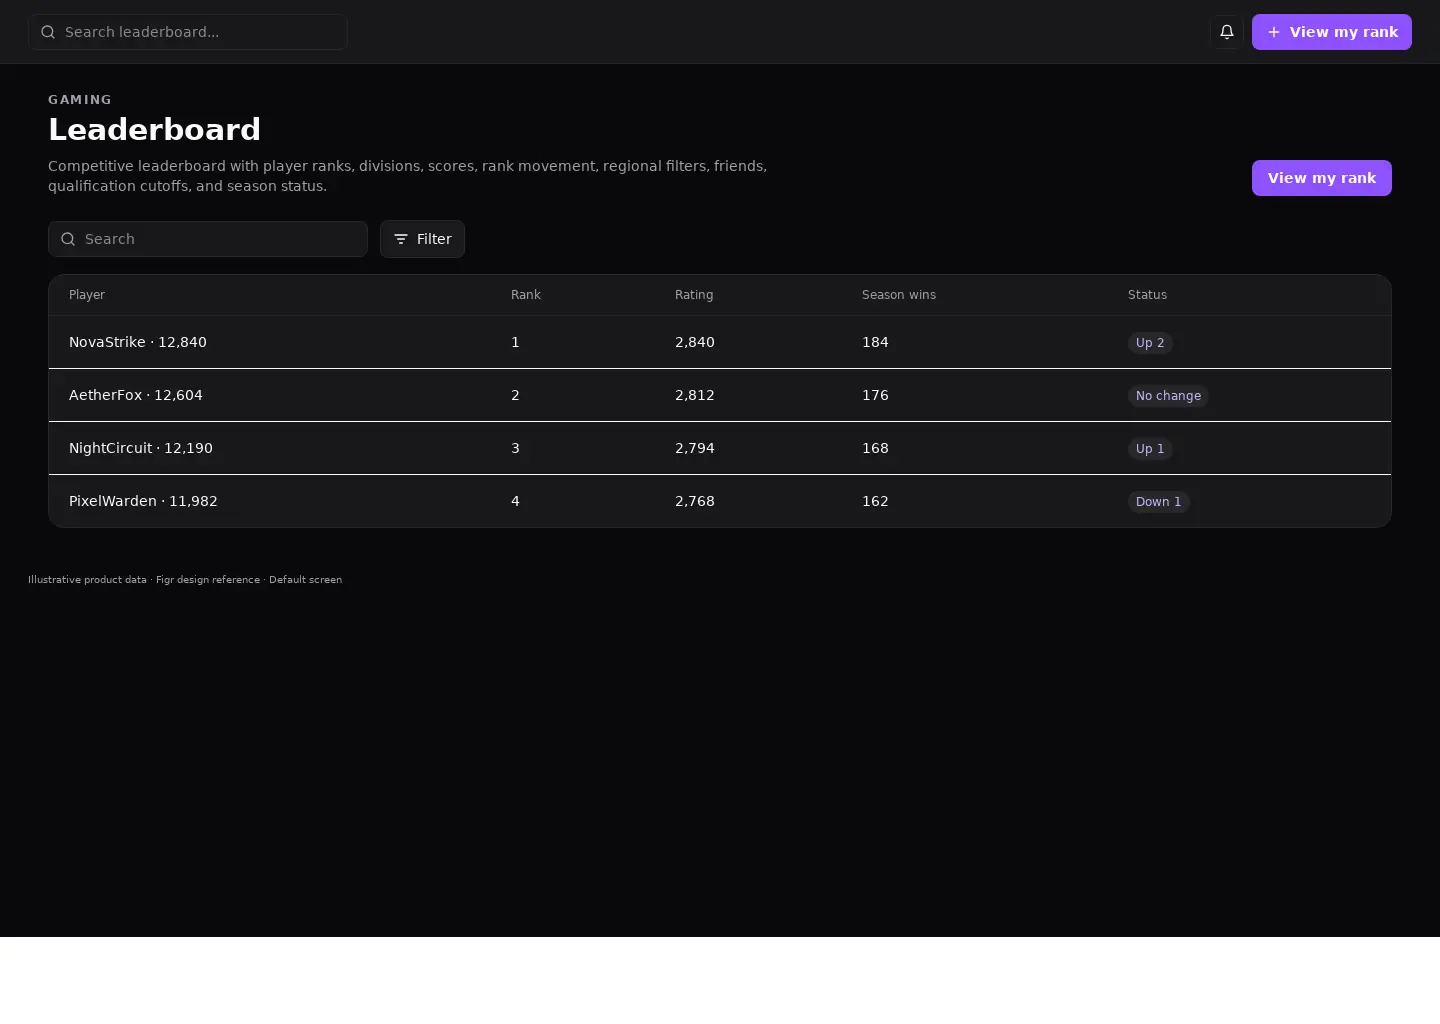Image resolution: width=1440 pixels, height=1024 pixels.
Task: Click the "No change" status badge
Action: [1168, 396]
